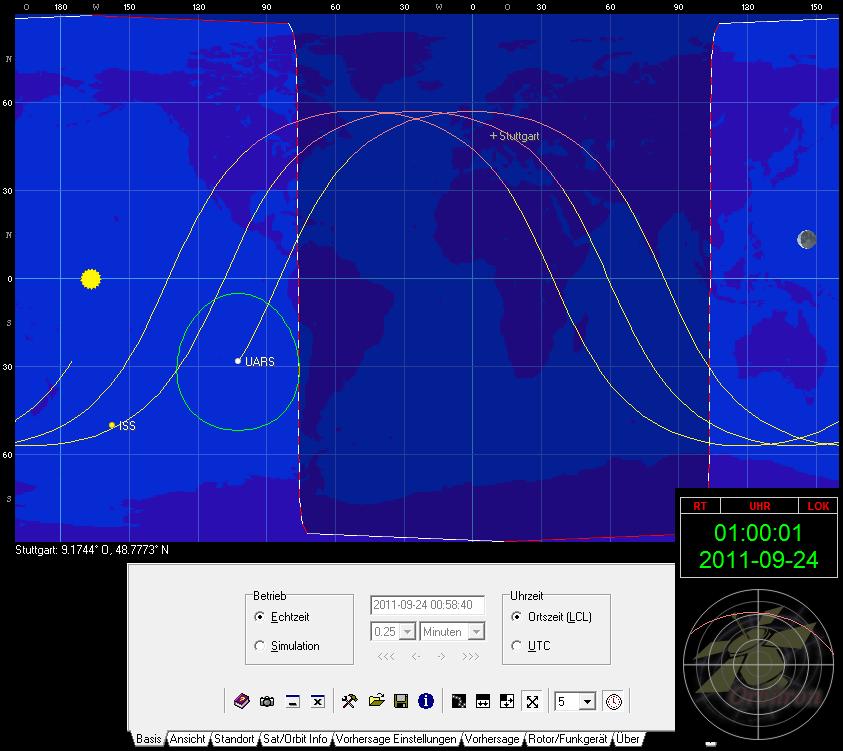843x751 pixels.
Task: Click the UARS satellite marker on map
Action: coord(238,361)
